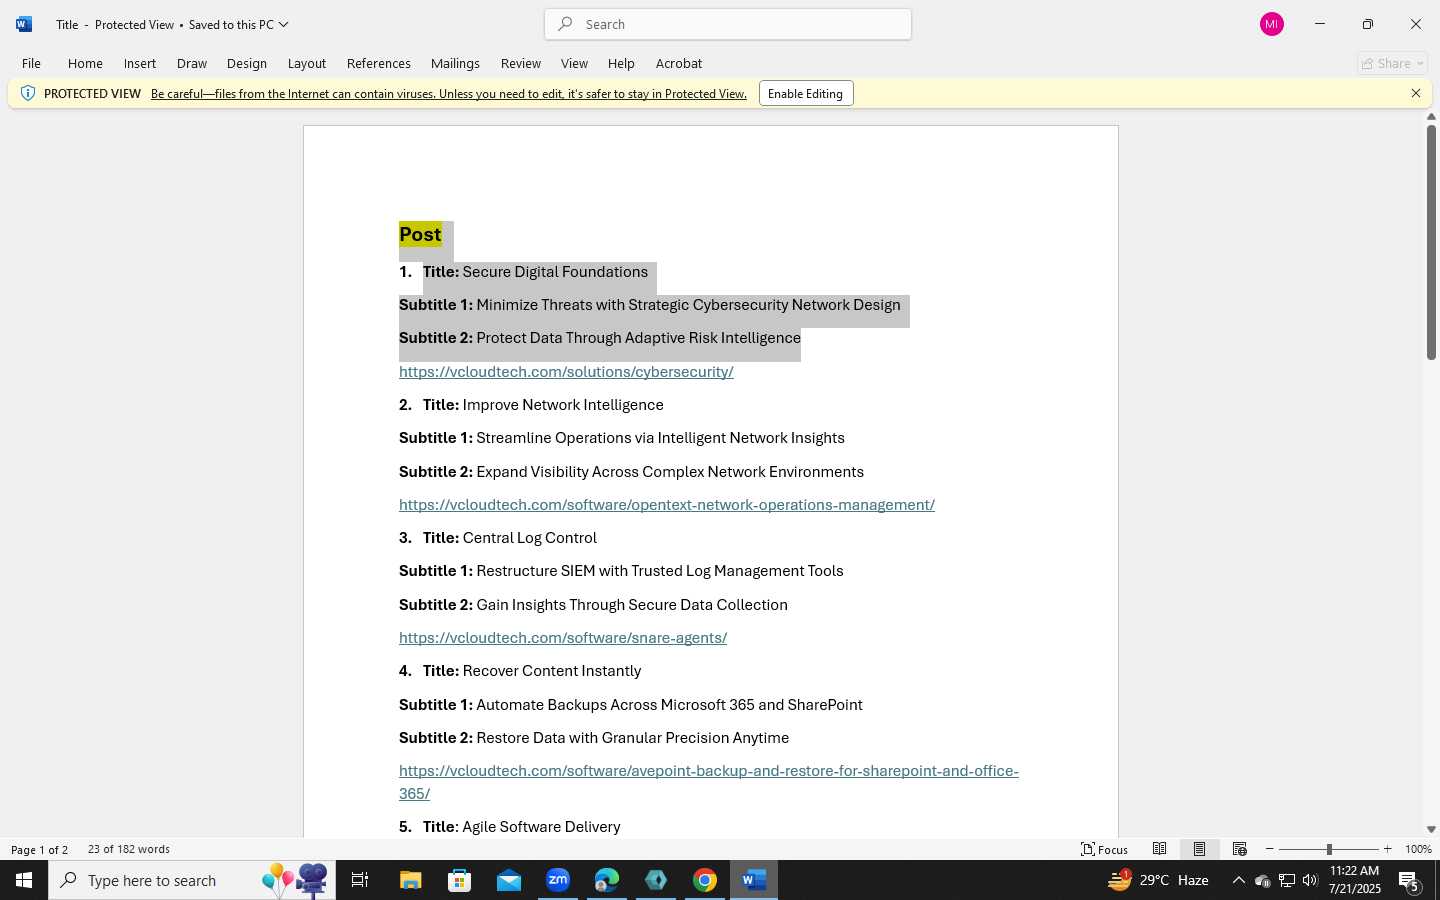This screenshot has width=1440, height=900.
Task: Click the 23 of 182 words counter
Action: coord(129,849)
